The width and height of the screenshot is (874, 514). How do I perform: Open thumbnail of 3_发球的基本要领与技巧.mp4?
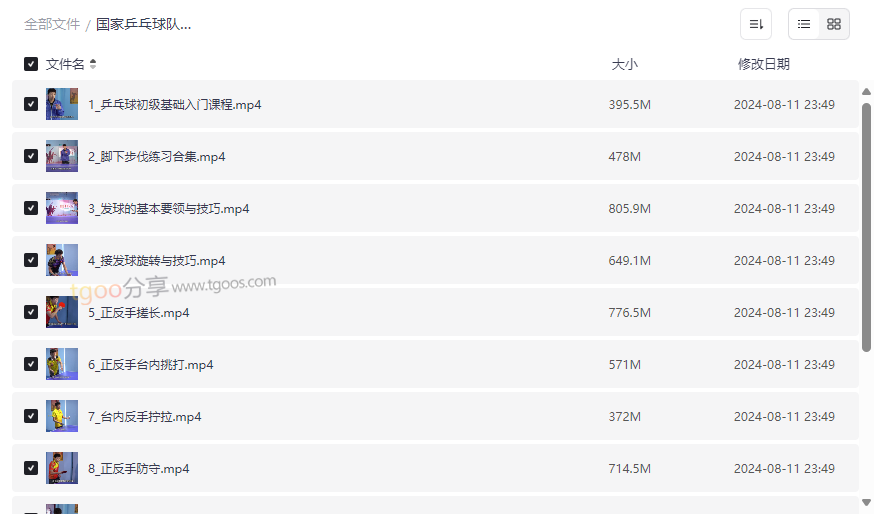click(62, 208)
